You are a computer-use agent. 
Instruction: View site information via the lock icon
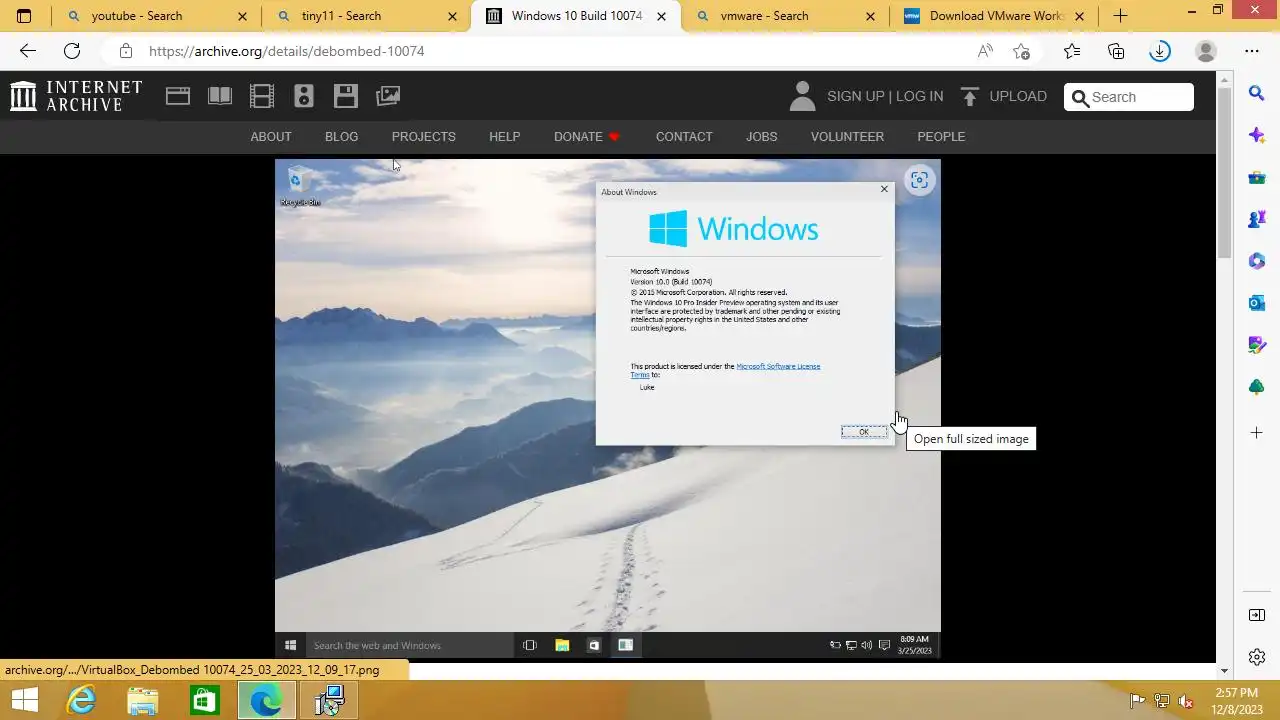[x=125, y=51]
